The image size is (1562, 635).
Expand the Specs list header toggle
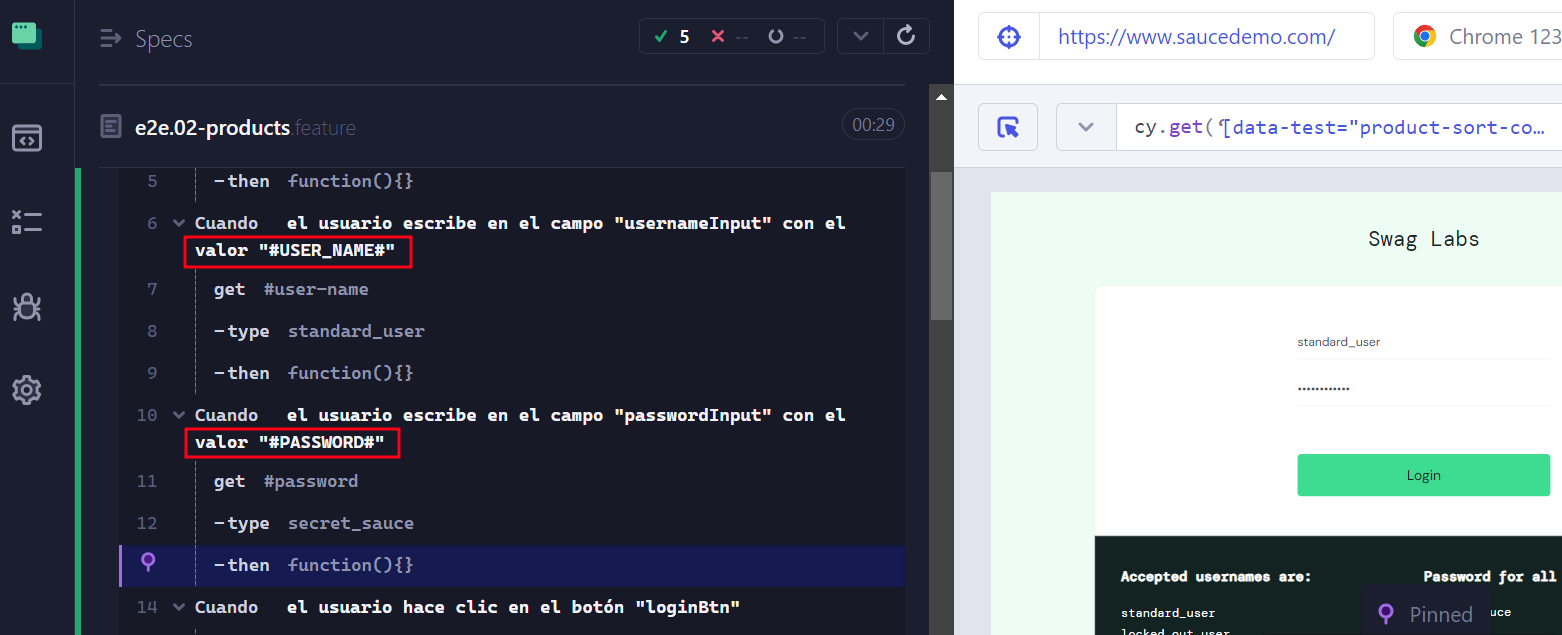click(110, 39)
